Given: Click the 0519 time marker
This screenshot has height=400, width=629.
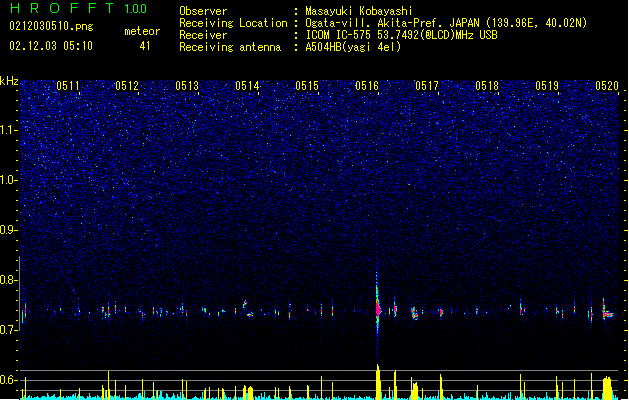Looking at the screenshot, I should 547,86.
